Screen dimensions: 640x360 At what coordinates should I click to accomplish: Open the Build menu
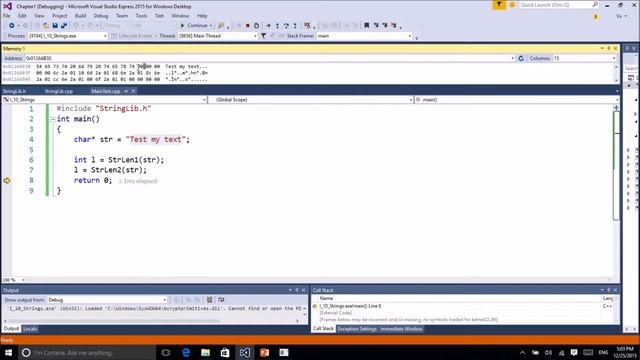pos(80,16)
